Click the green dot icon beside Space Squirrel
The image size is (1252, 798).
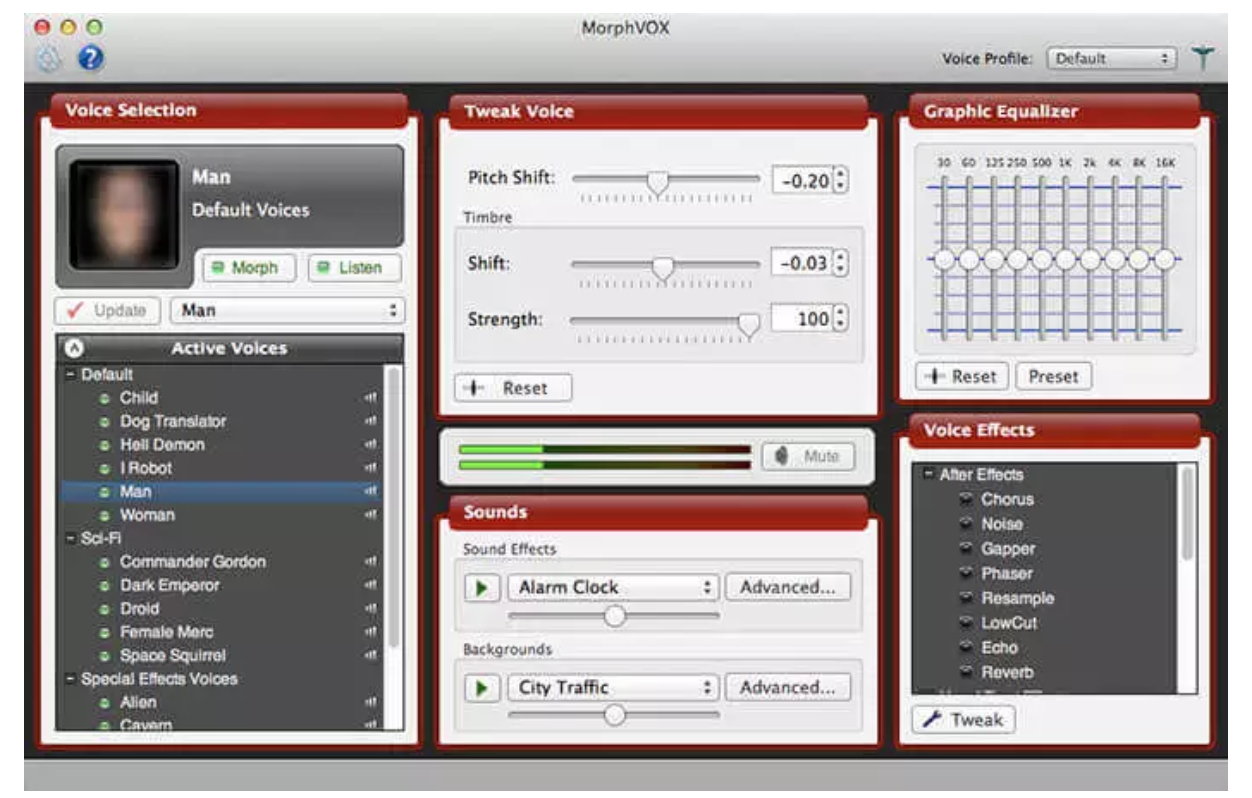104,656
